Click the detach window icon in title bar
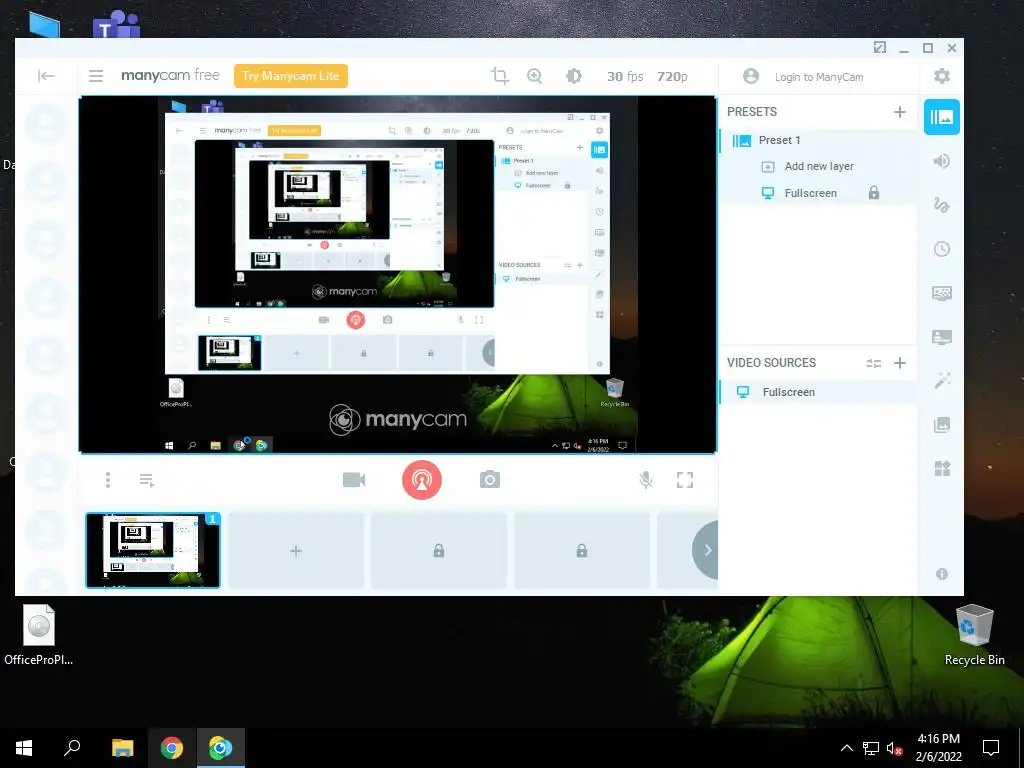This screenshot has height=768, width=1024. (880, 48)
